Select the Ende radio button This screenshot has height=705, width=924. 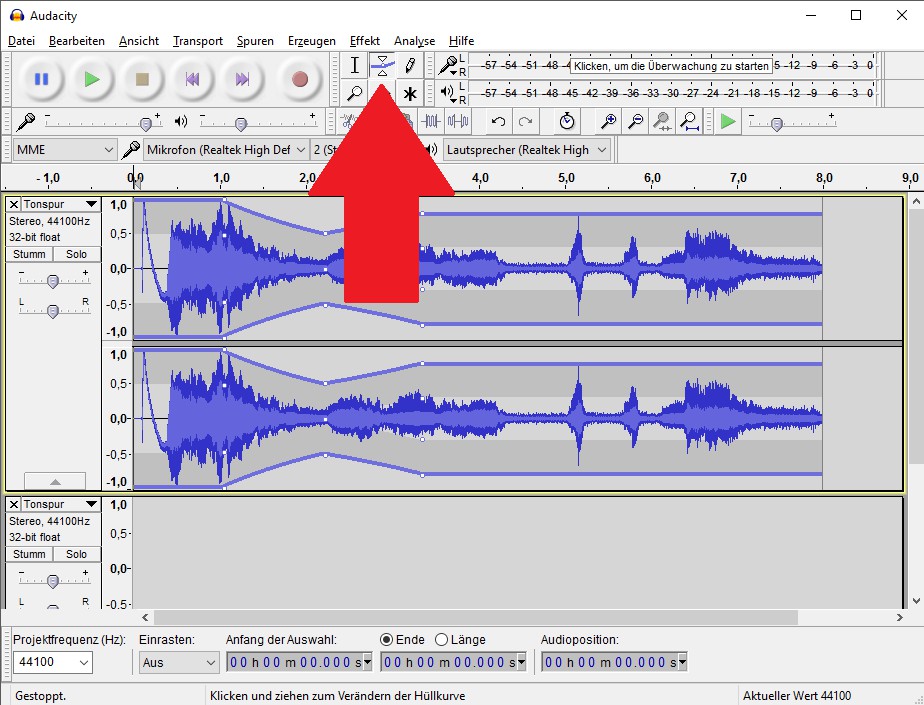tap(387, 639)
